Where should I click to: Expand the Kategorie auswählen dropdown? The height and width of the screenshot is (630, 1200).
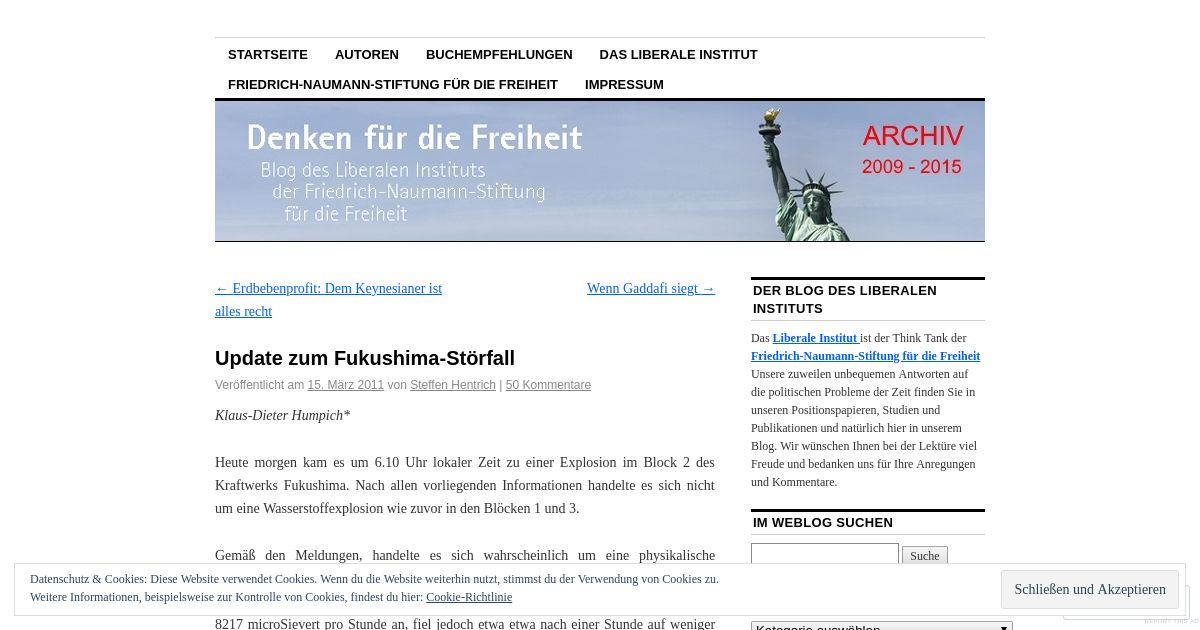[x=882, y=626]
